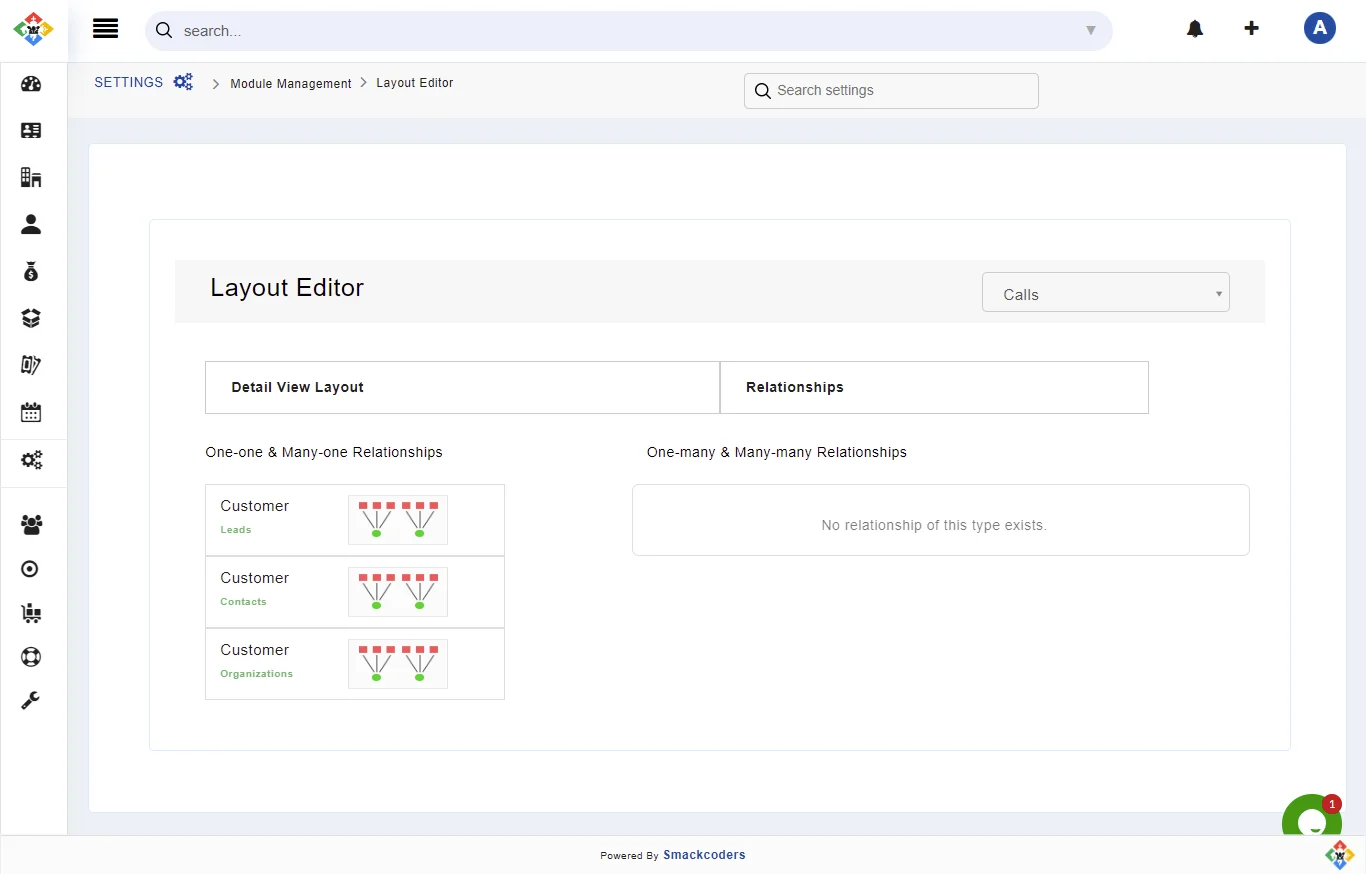Open the Relationships tab
Screen dimensions: 1366x874
tap(794, 387)
